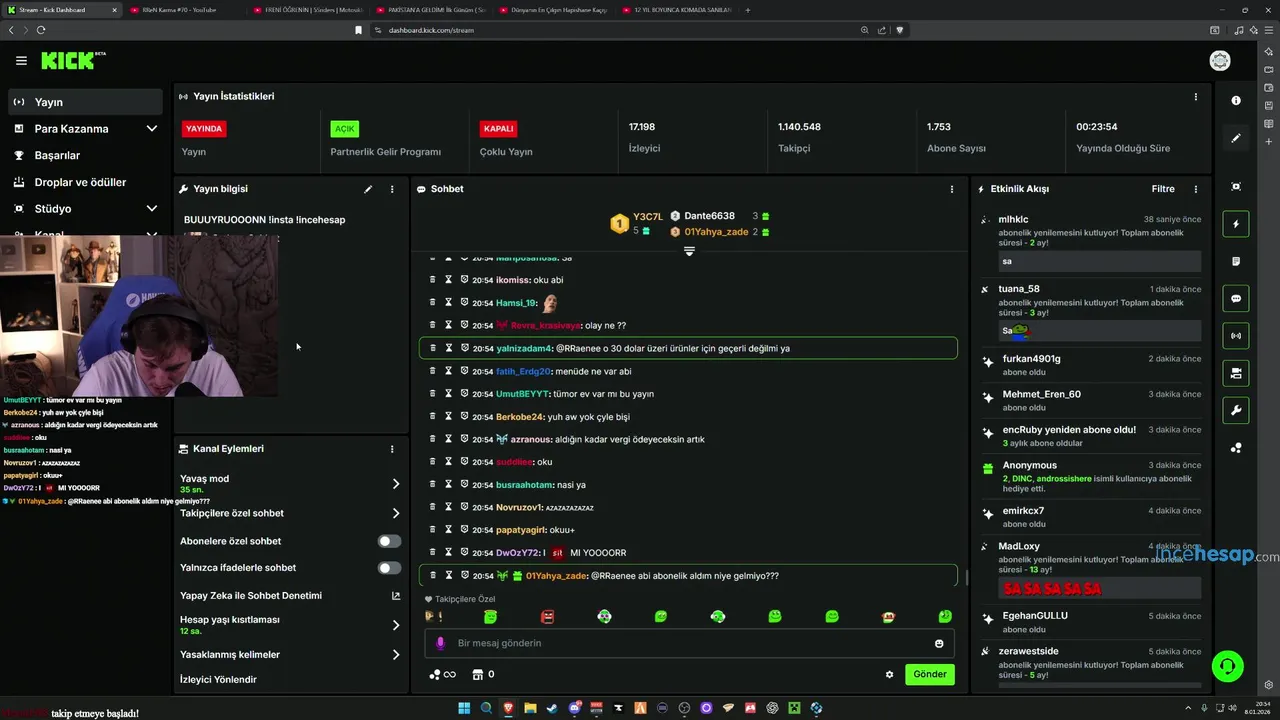
Task: Open OBS Studio from taskbar
Action: point(684,708)
